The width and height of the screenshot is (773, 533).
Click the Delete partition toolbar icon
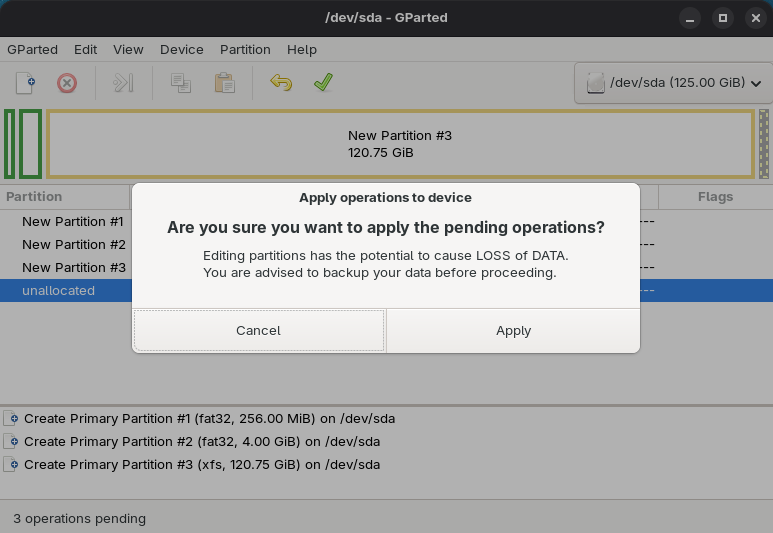point(67,83)
